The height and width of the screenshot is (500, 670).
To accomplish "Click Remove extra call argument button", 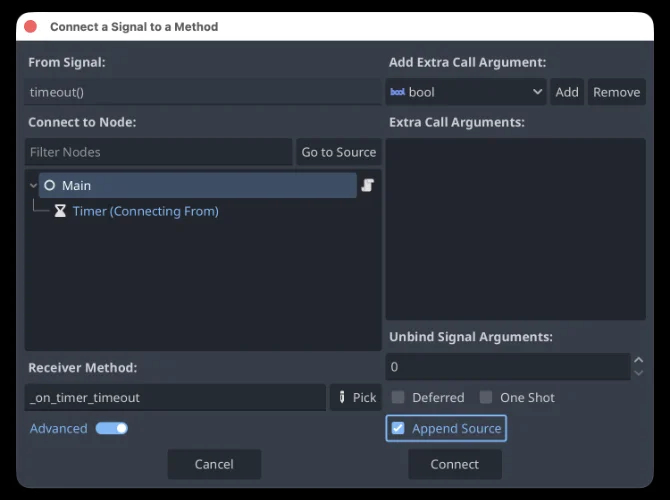I will coord(616,92).
